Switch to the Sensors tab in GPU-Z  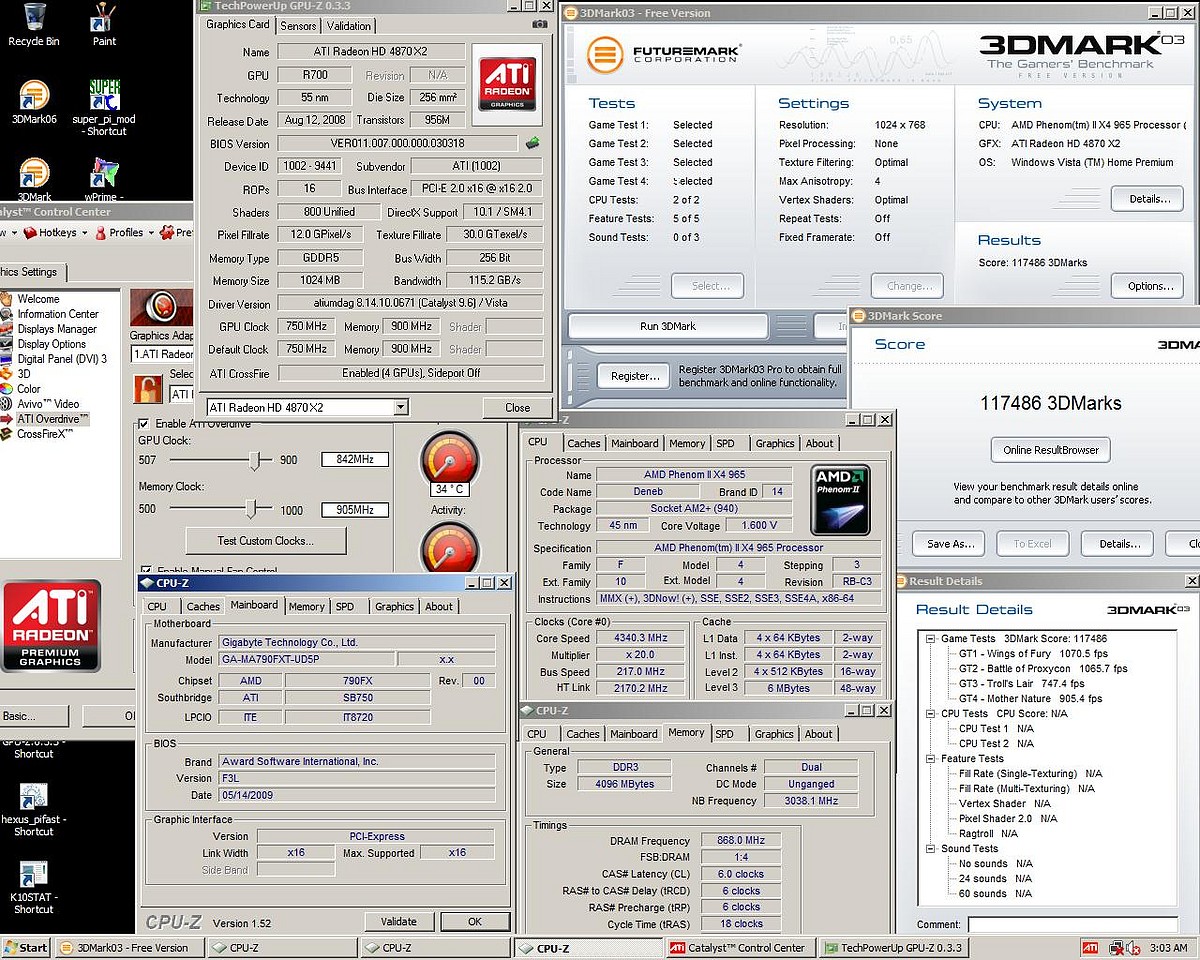pyautogui.click(x=298, y=26)
